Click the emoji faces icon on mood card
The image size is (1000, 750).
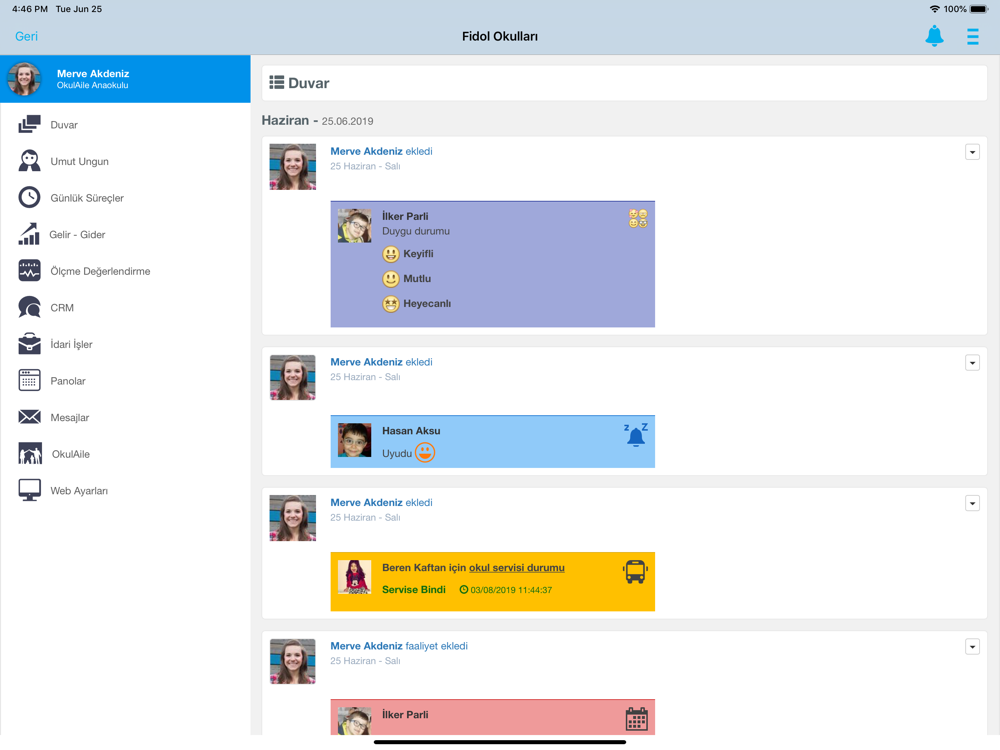click(638, 218)
